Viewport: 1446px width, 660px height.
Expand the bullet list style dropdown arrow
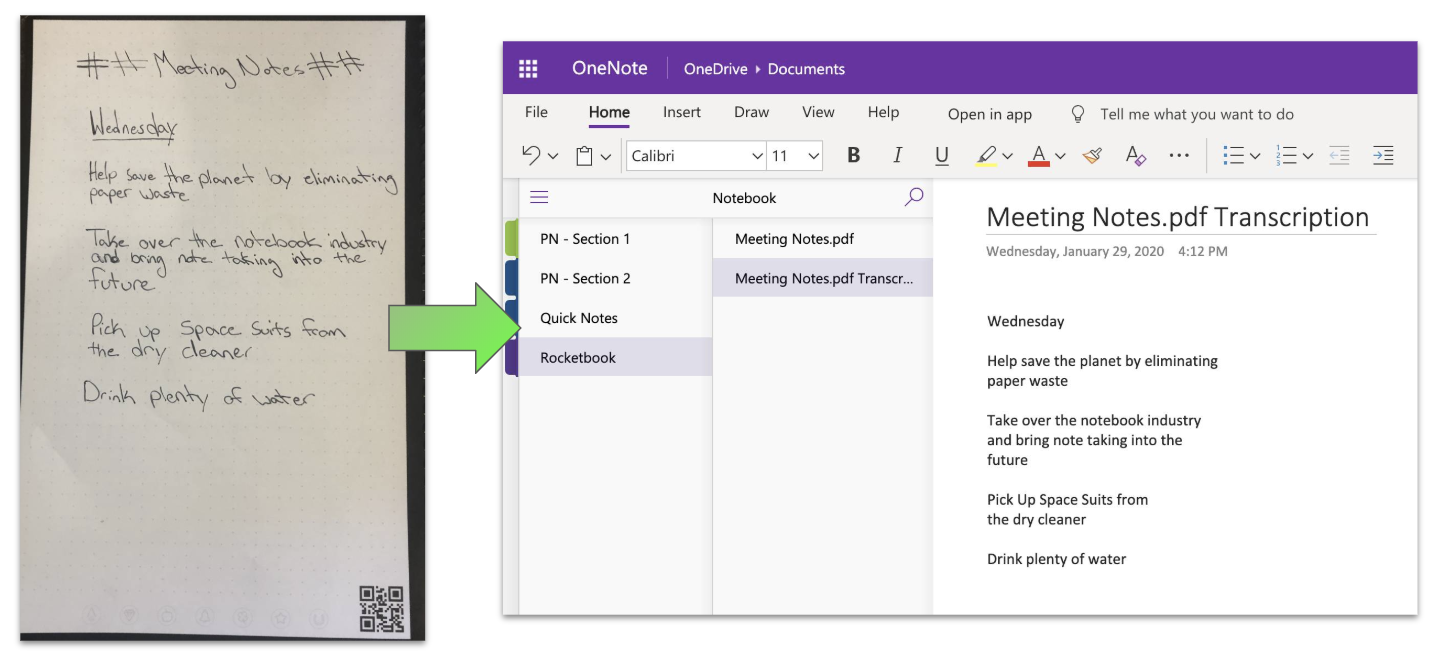pyautogui.click(x=1255, y=156)
